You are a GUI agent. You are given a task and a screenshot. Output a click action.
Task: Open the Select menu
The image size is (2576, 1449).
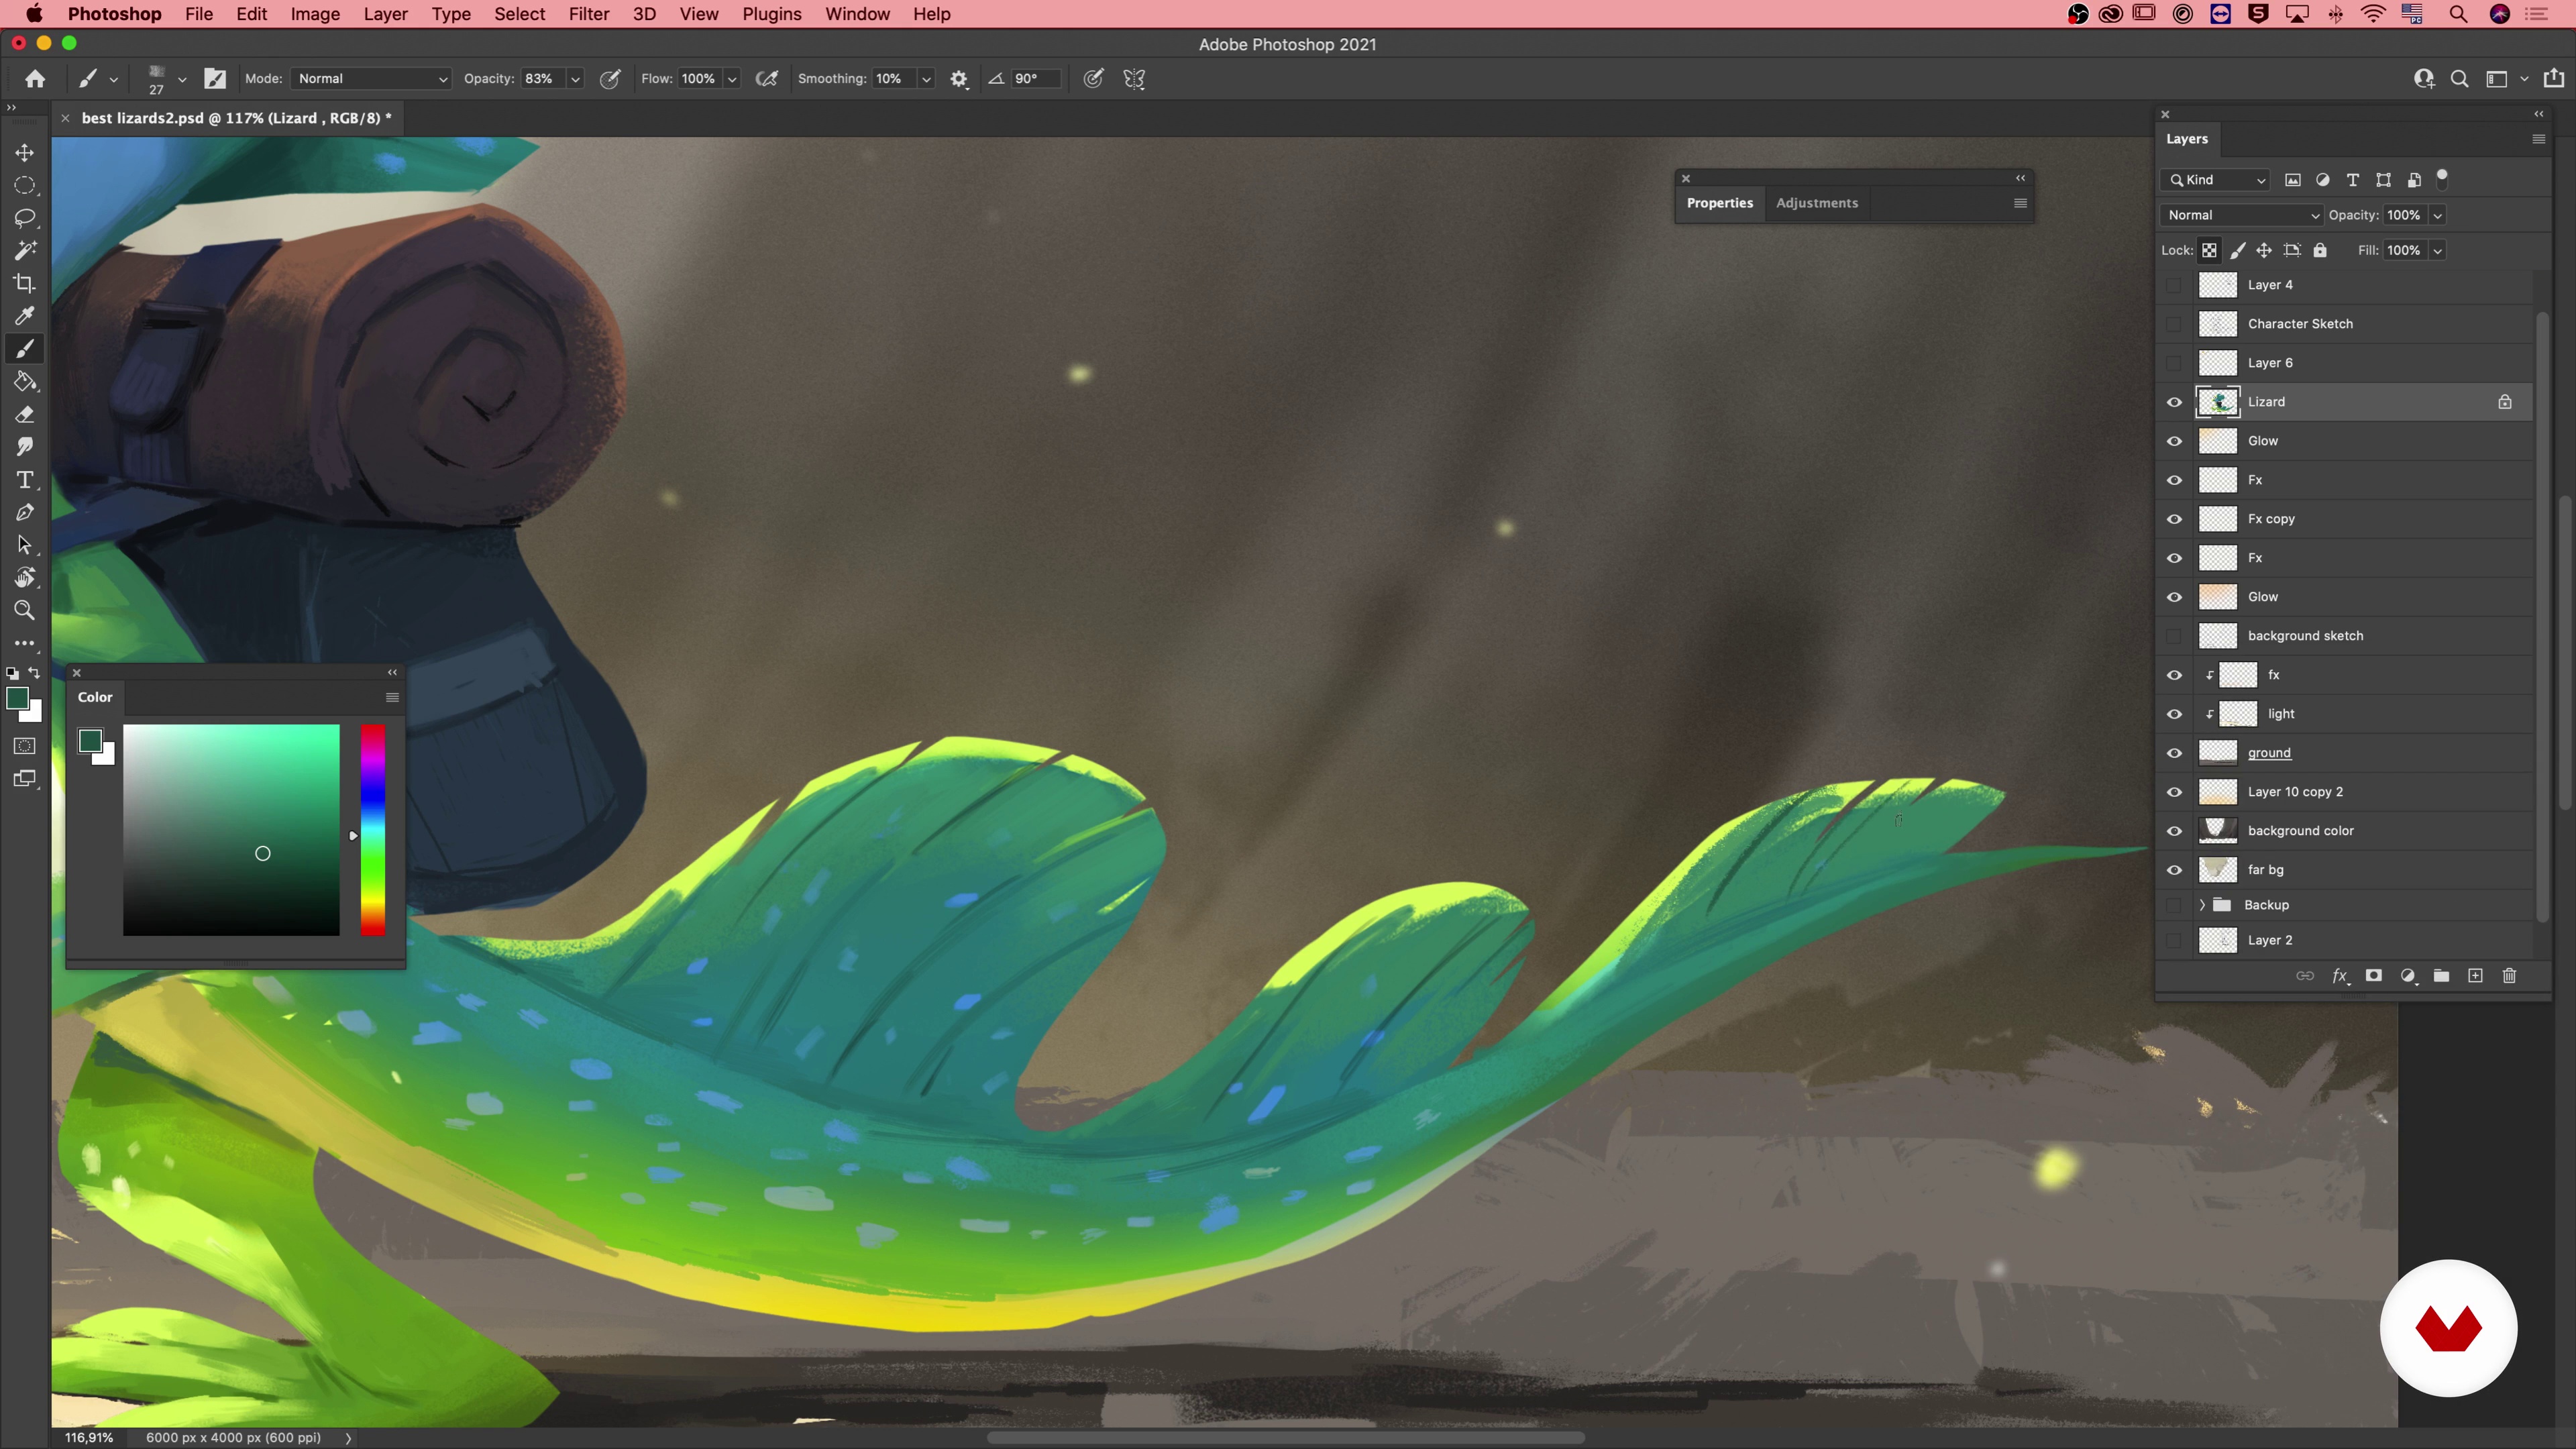click(519, 14)
